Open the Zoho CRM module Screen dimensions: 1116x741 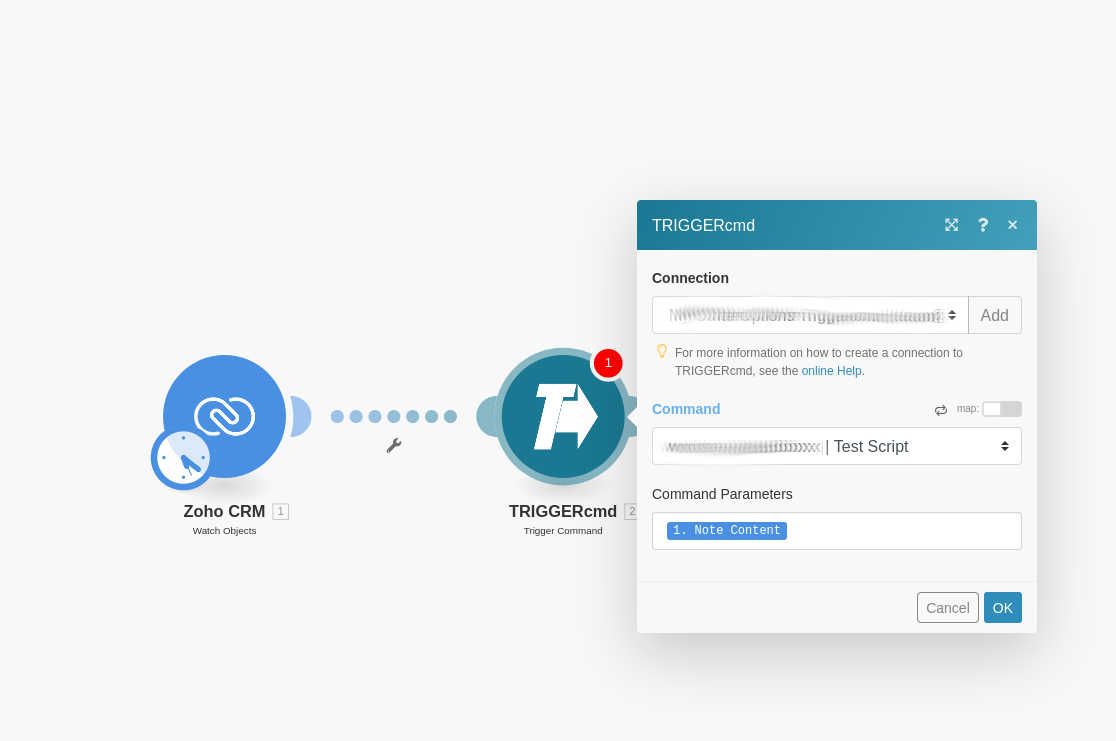[x=224, y=416]
